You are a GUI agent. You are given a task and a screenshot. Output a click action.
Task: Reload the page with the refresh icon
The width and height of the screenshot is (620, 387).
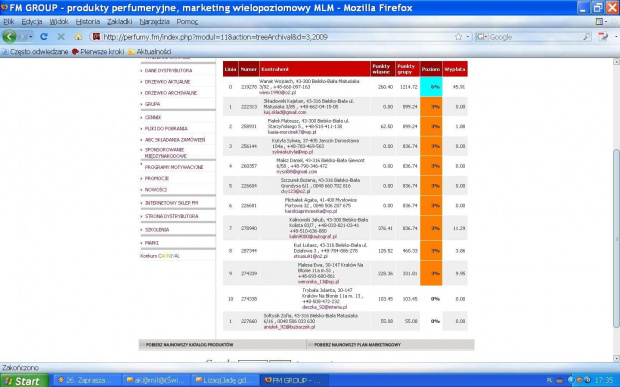pos(44,37)
